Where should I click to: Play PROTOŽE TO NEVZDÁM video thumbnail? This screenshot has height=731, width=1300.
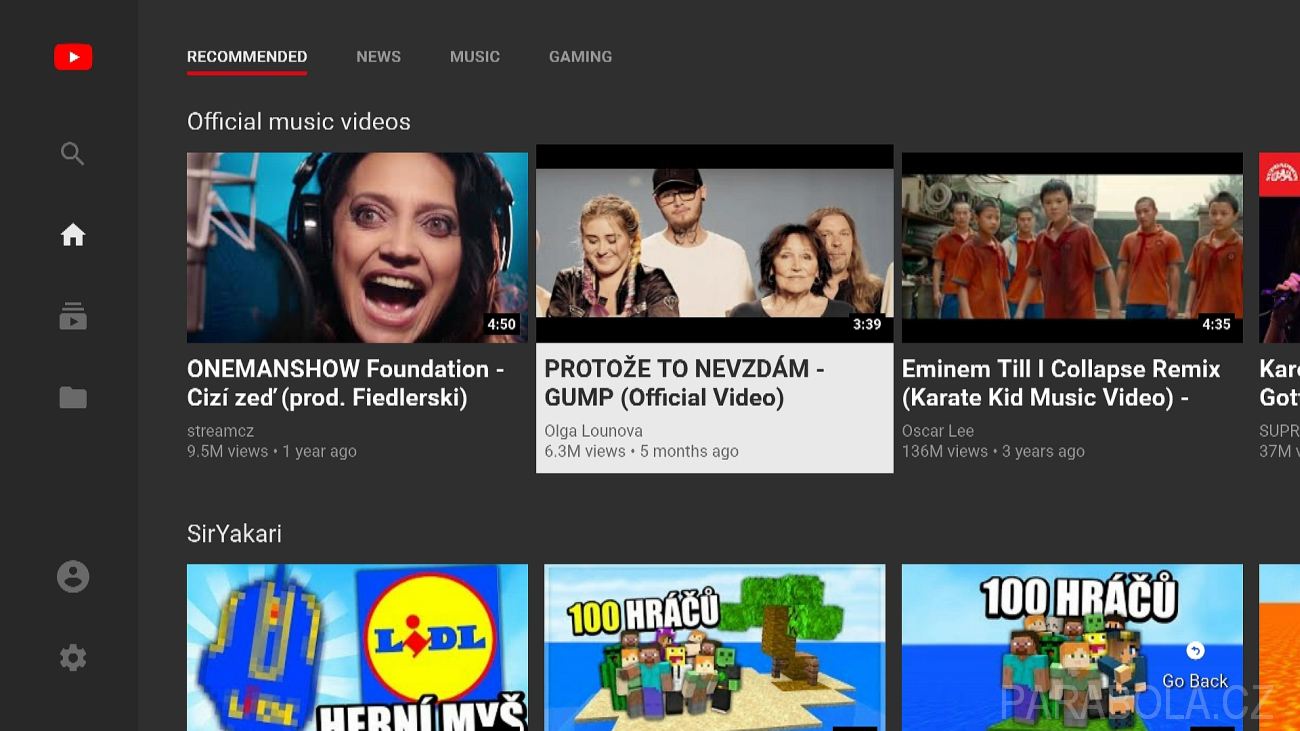(715, 243)
